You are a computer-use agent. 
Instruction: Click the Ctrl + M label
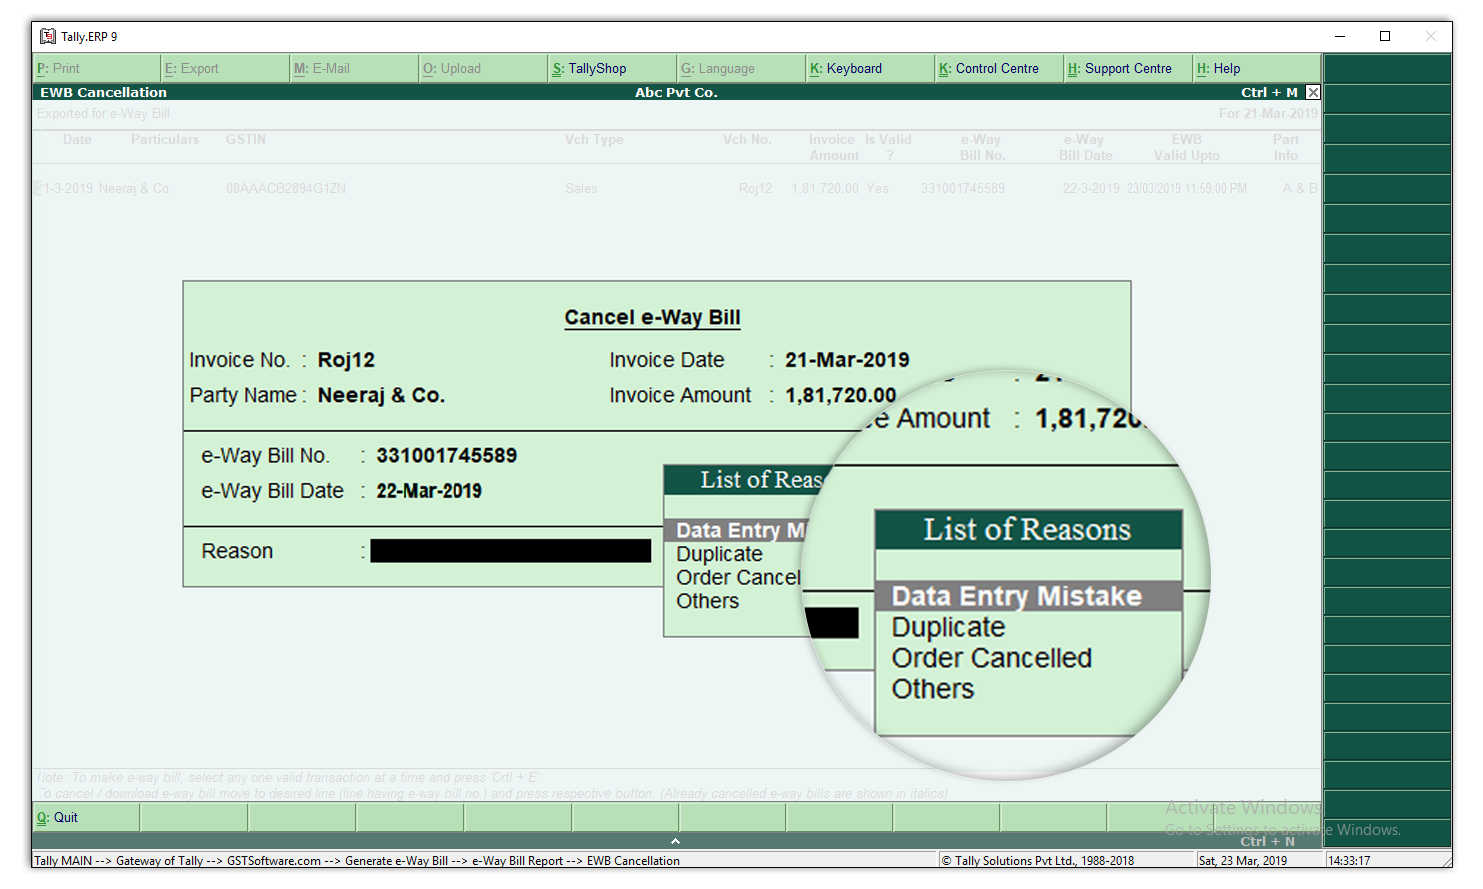pyautogui.click(x=1269, y=92)
